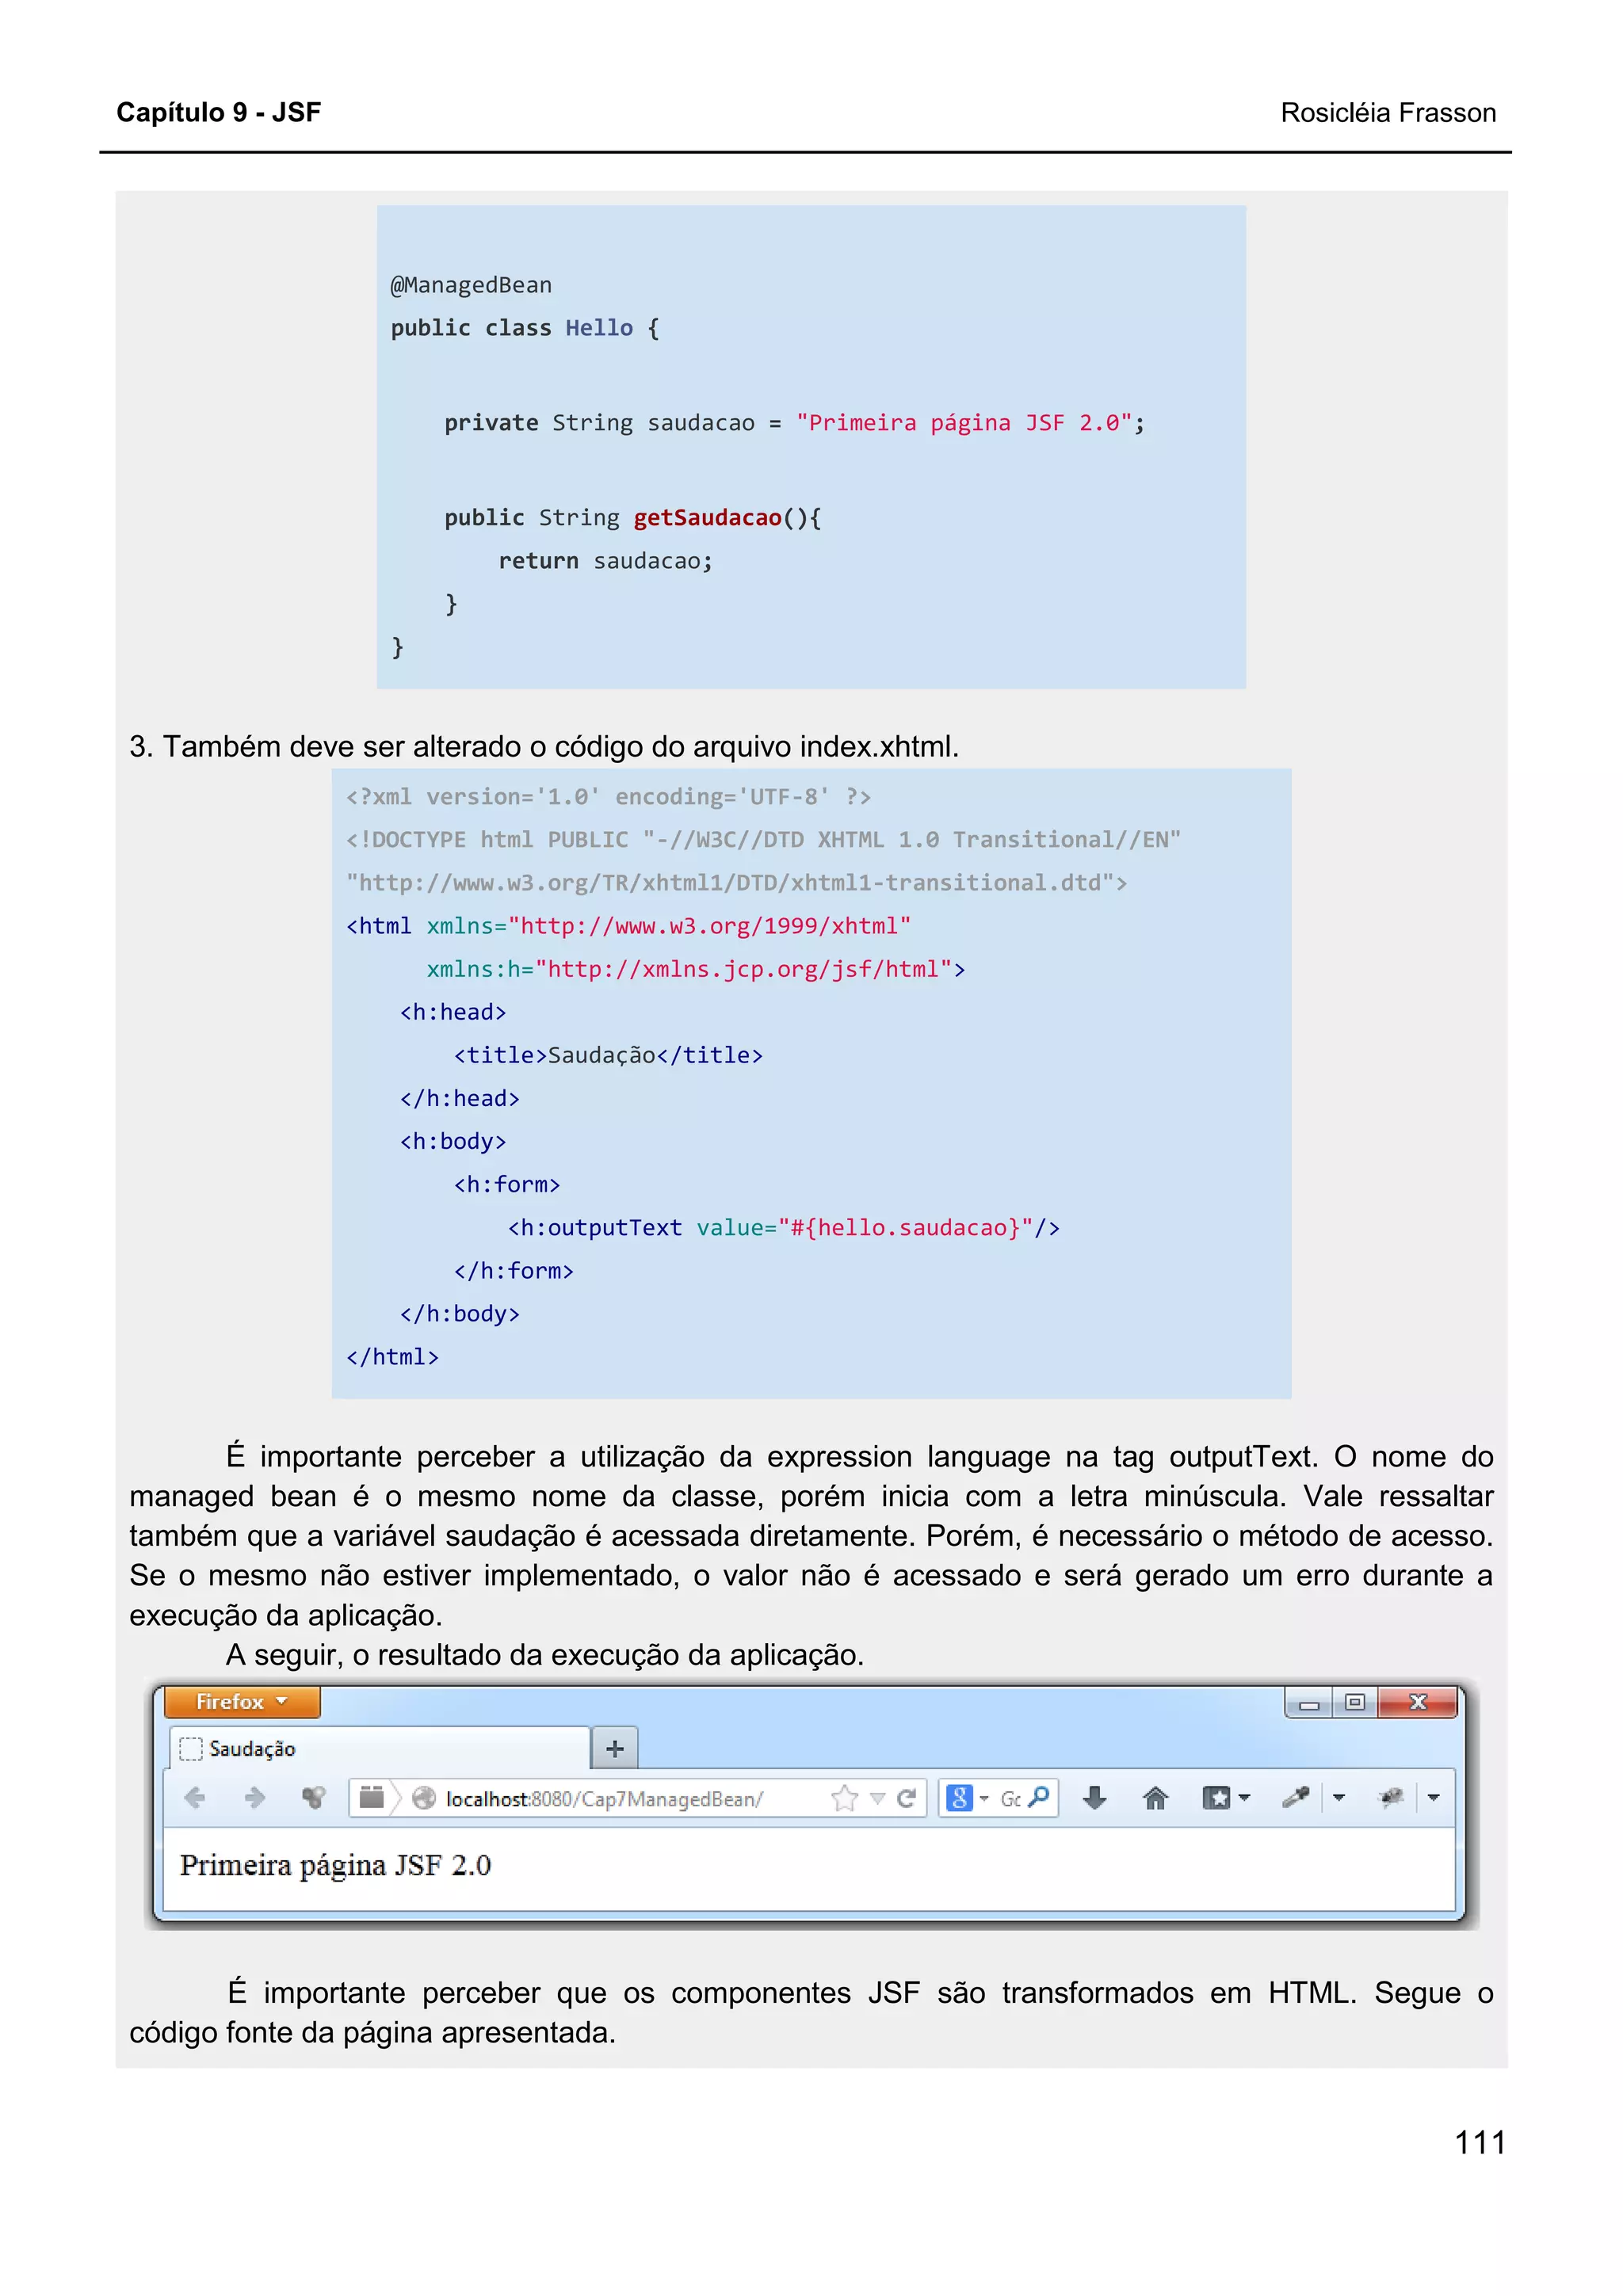Viewport: 1623px width, 2296px height.
Task: Click the '</html>' closing tag
Action: click(x=392, y=1357)
